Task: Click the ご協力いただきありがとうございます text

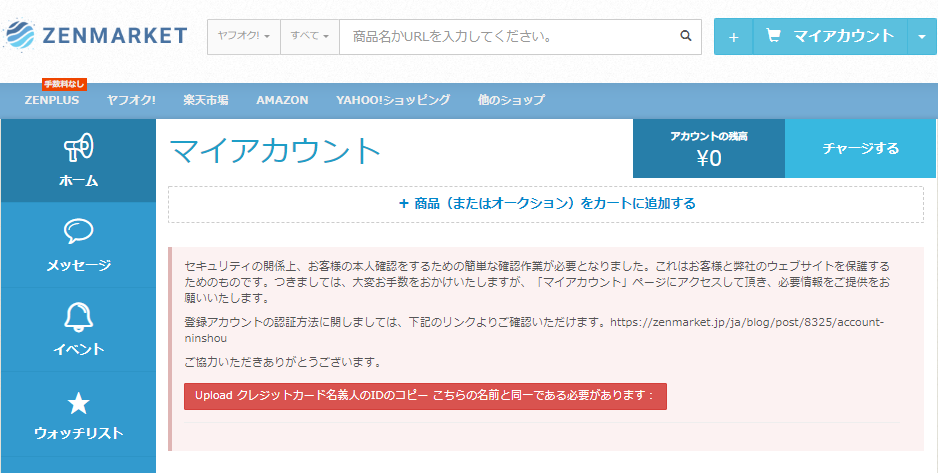Action: 282,362
